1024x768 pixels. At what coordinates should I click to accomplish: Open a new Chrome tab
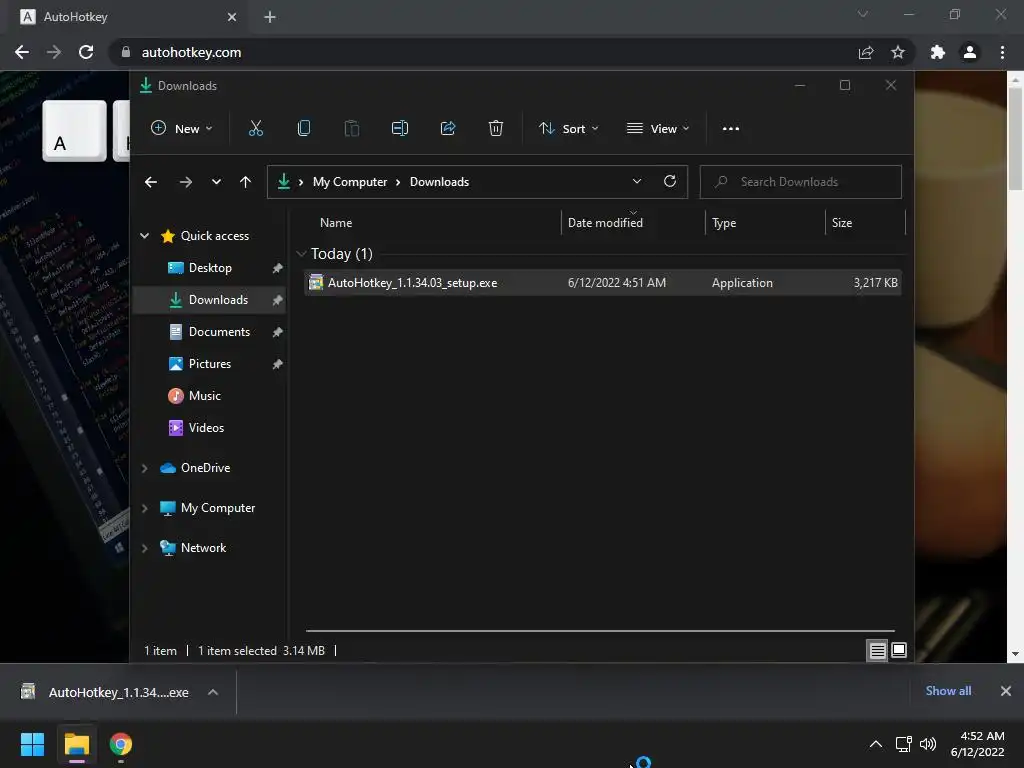[270, 17]
